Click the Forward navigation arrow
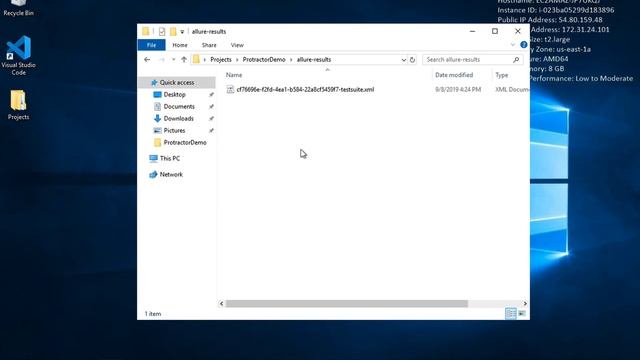Screen dimensions: 640x360 162,60
